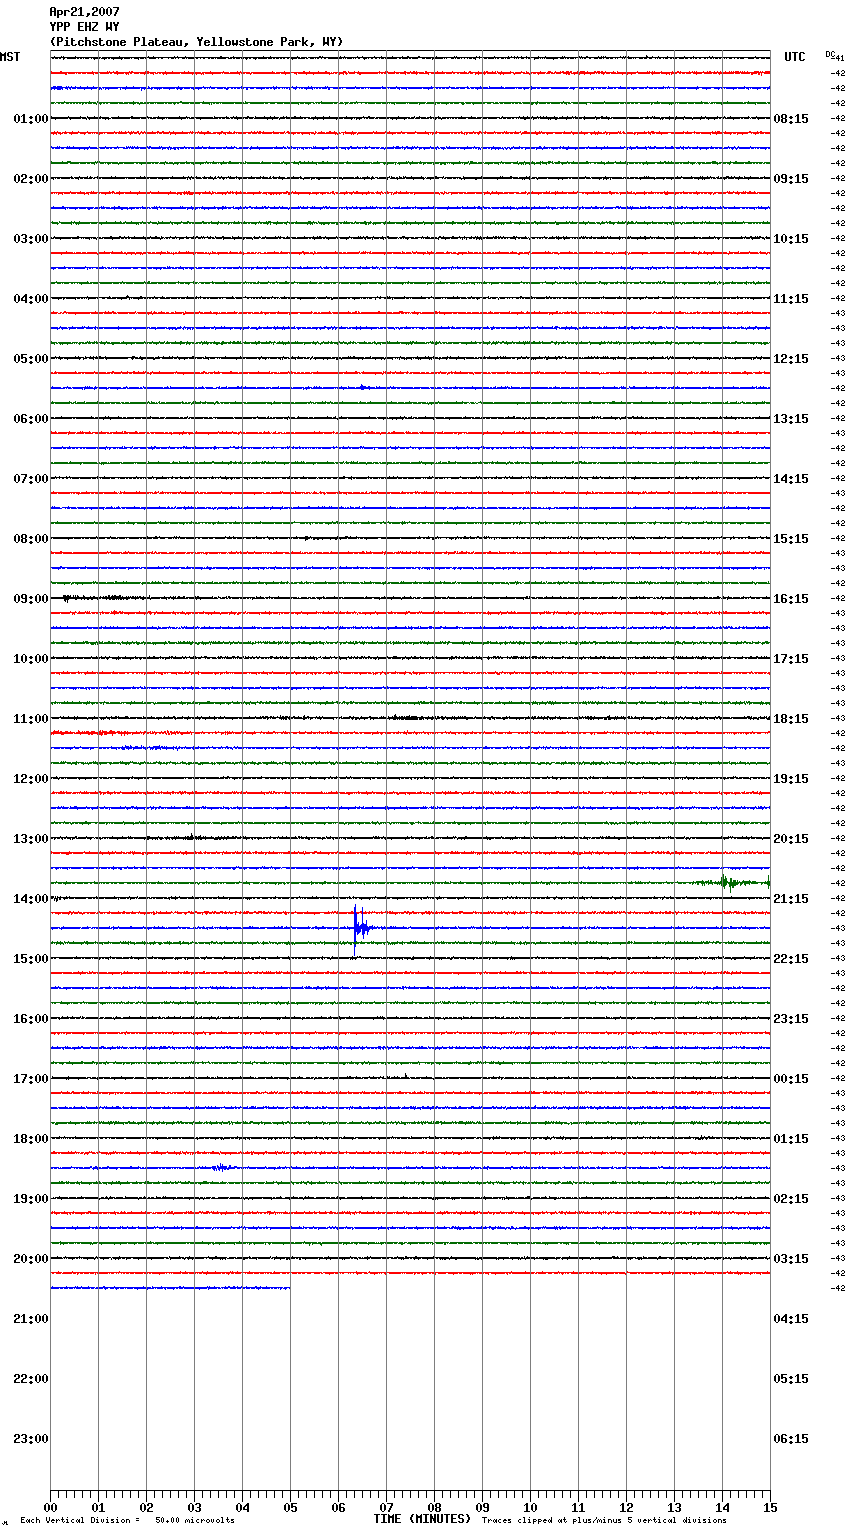This screenshot has height=1534, width=850.
Task: Select the 10:00 MST time label
Action: tap(31, 659)
